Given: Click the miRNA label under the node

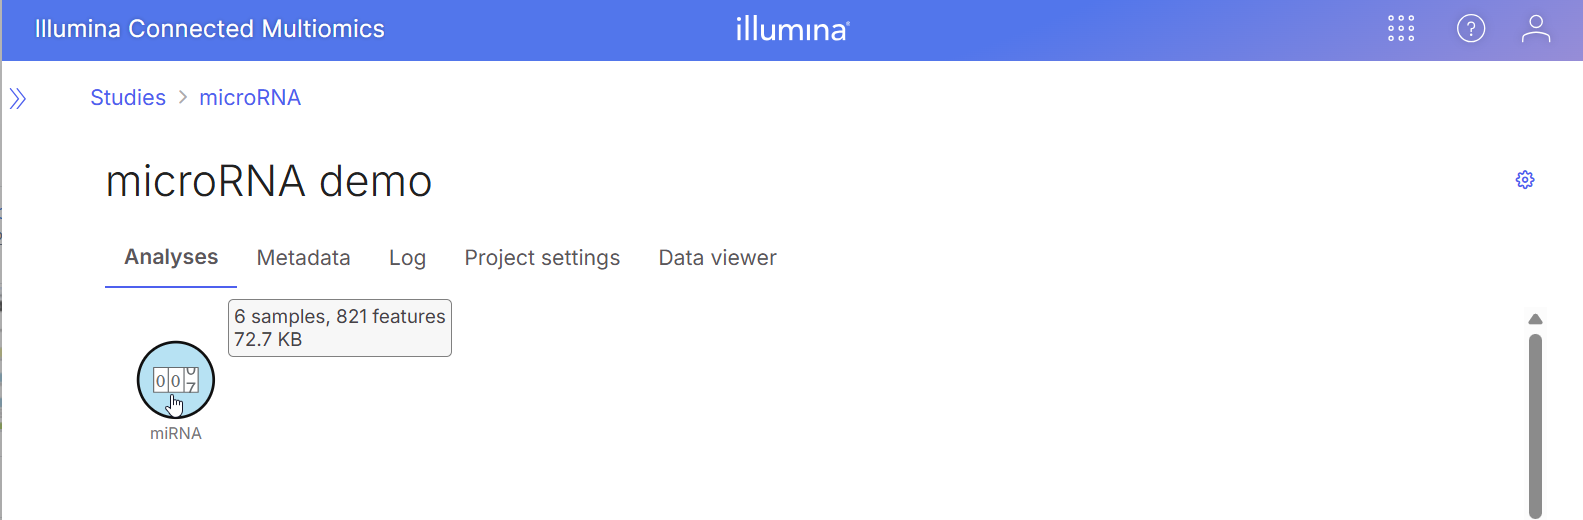Looking at the screenshot, I should 176,433.
